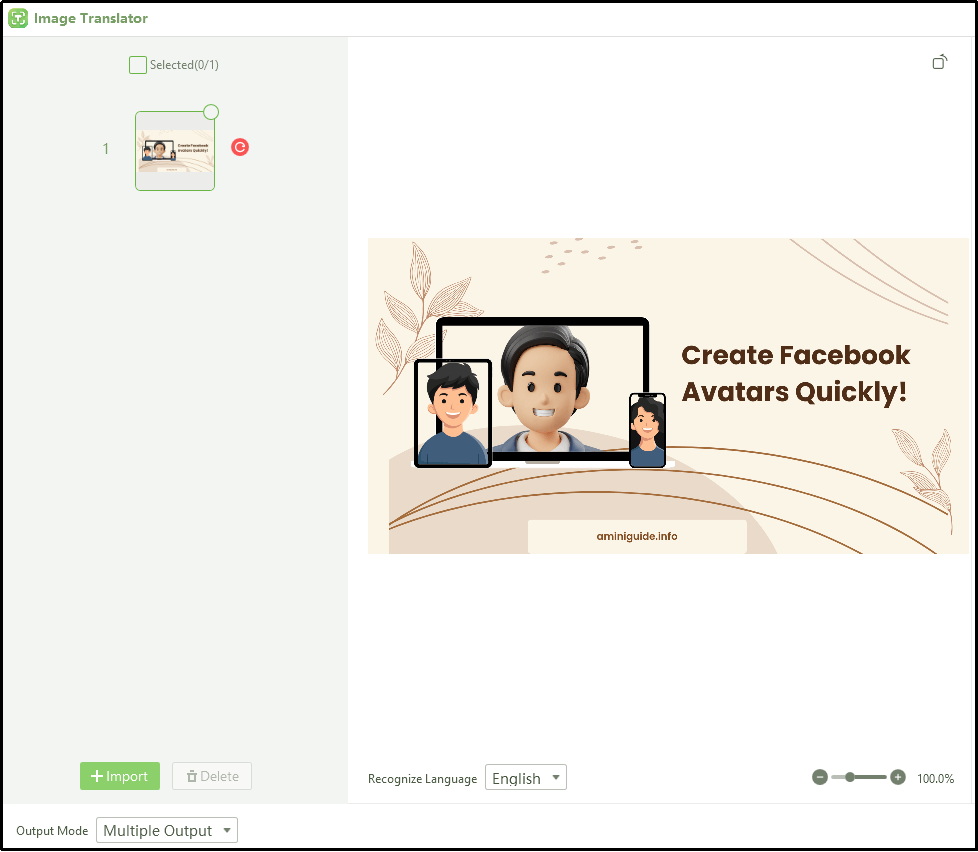Toggle the Selected(0/1) checkbox

point(137,64)
